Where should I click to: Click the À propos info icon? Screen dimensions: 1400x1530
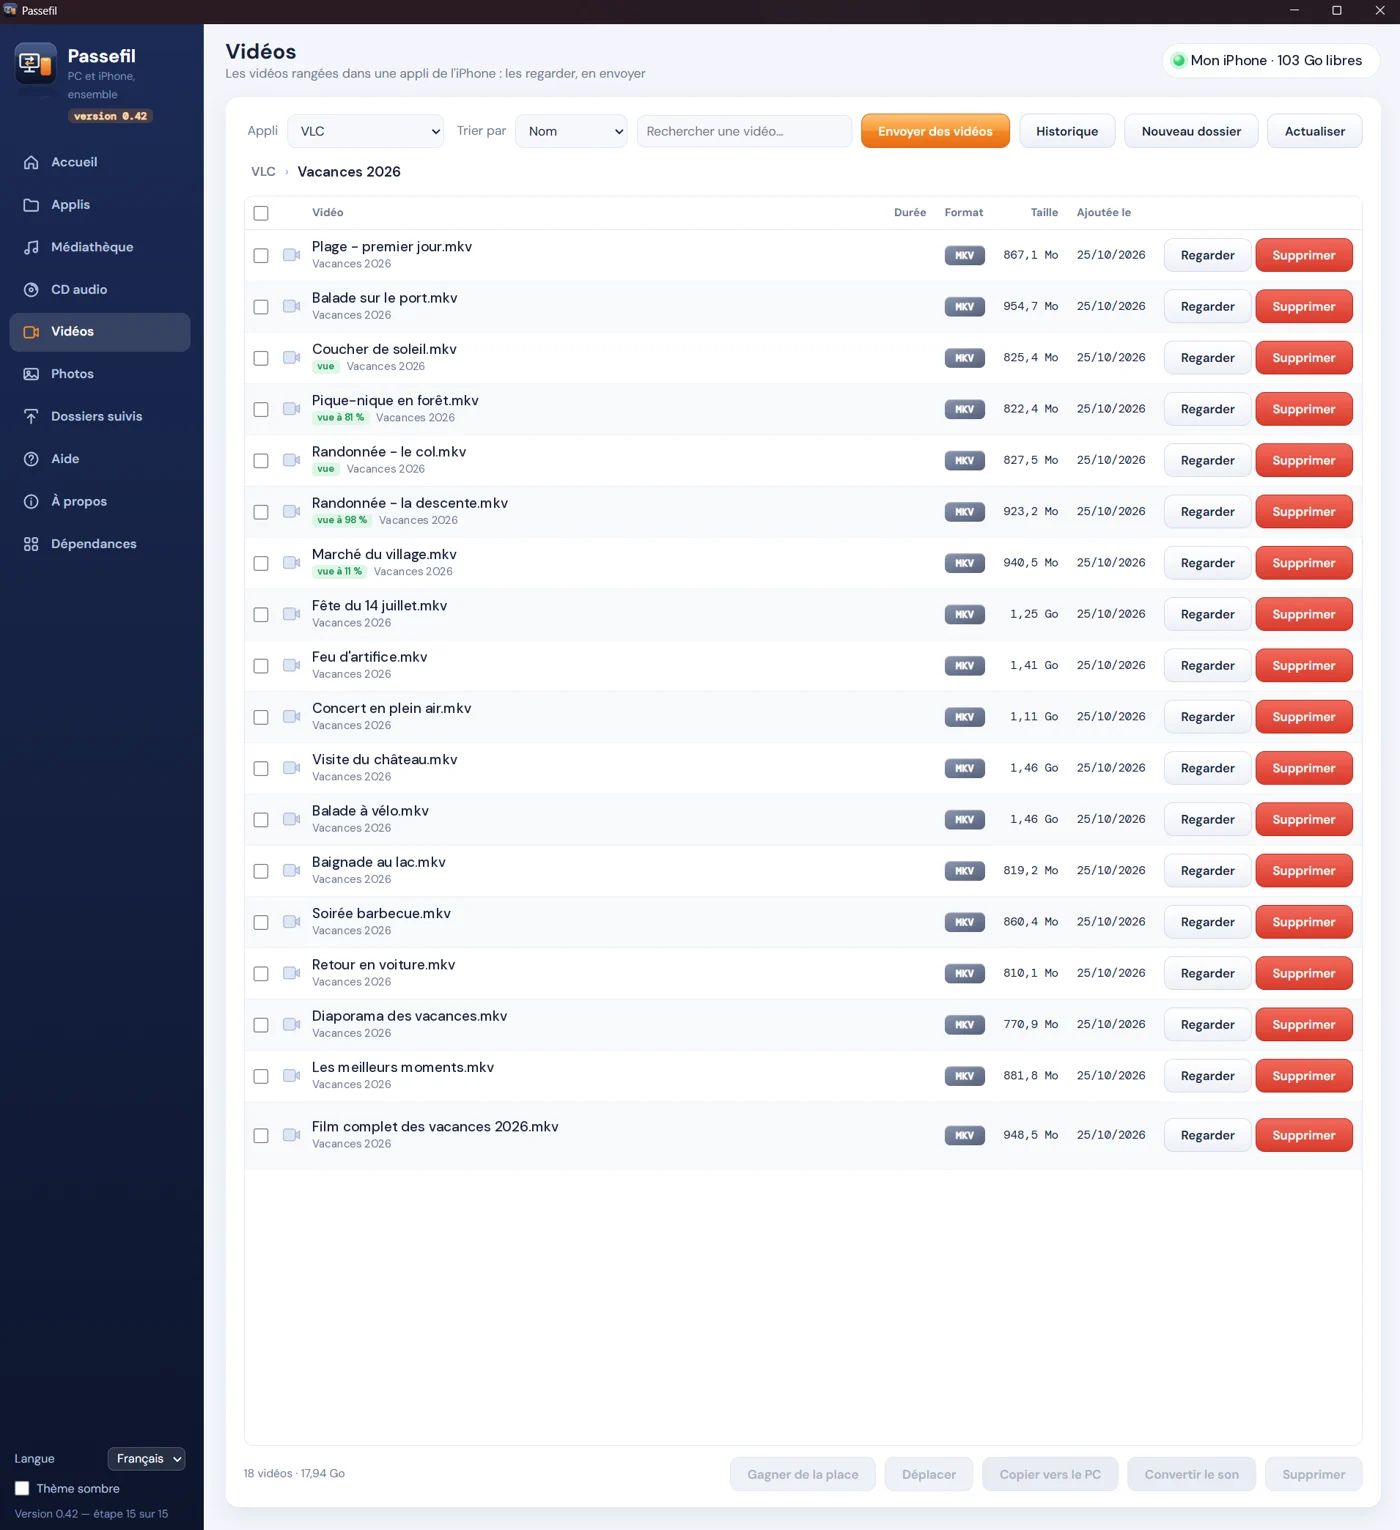(31, 502)
